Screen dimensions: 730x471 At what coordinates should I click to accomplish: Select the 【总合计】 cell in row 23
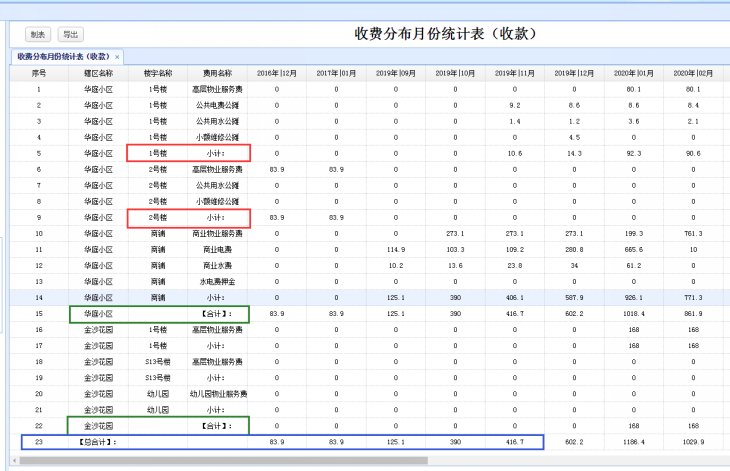[98, 441]
